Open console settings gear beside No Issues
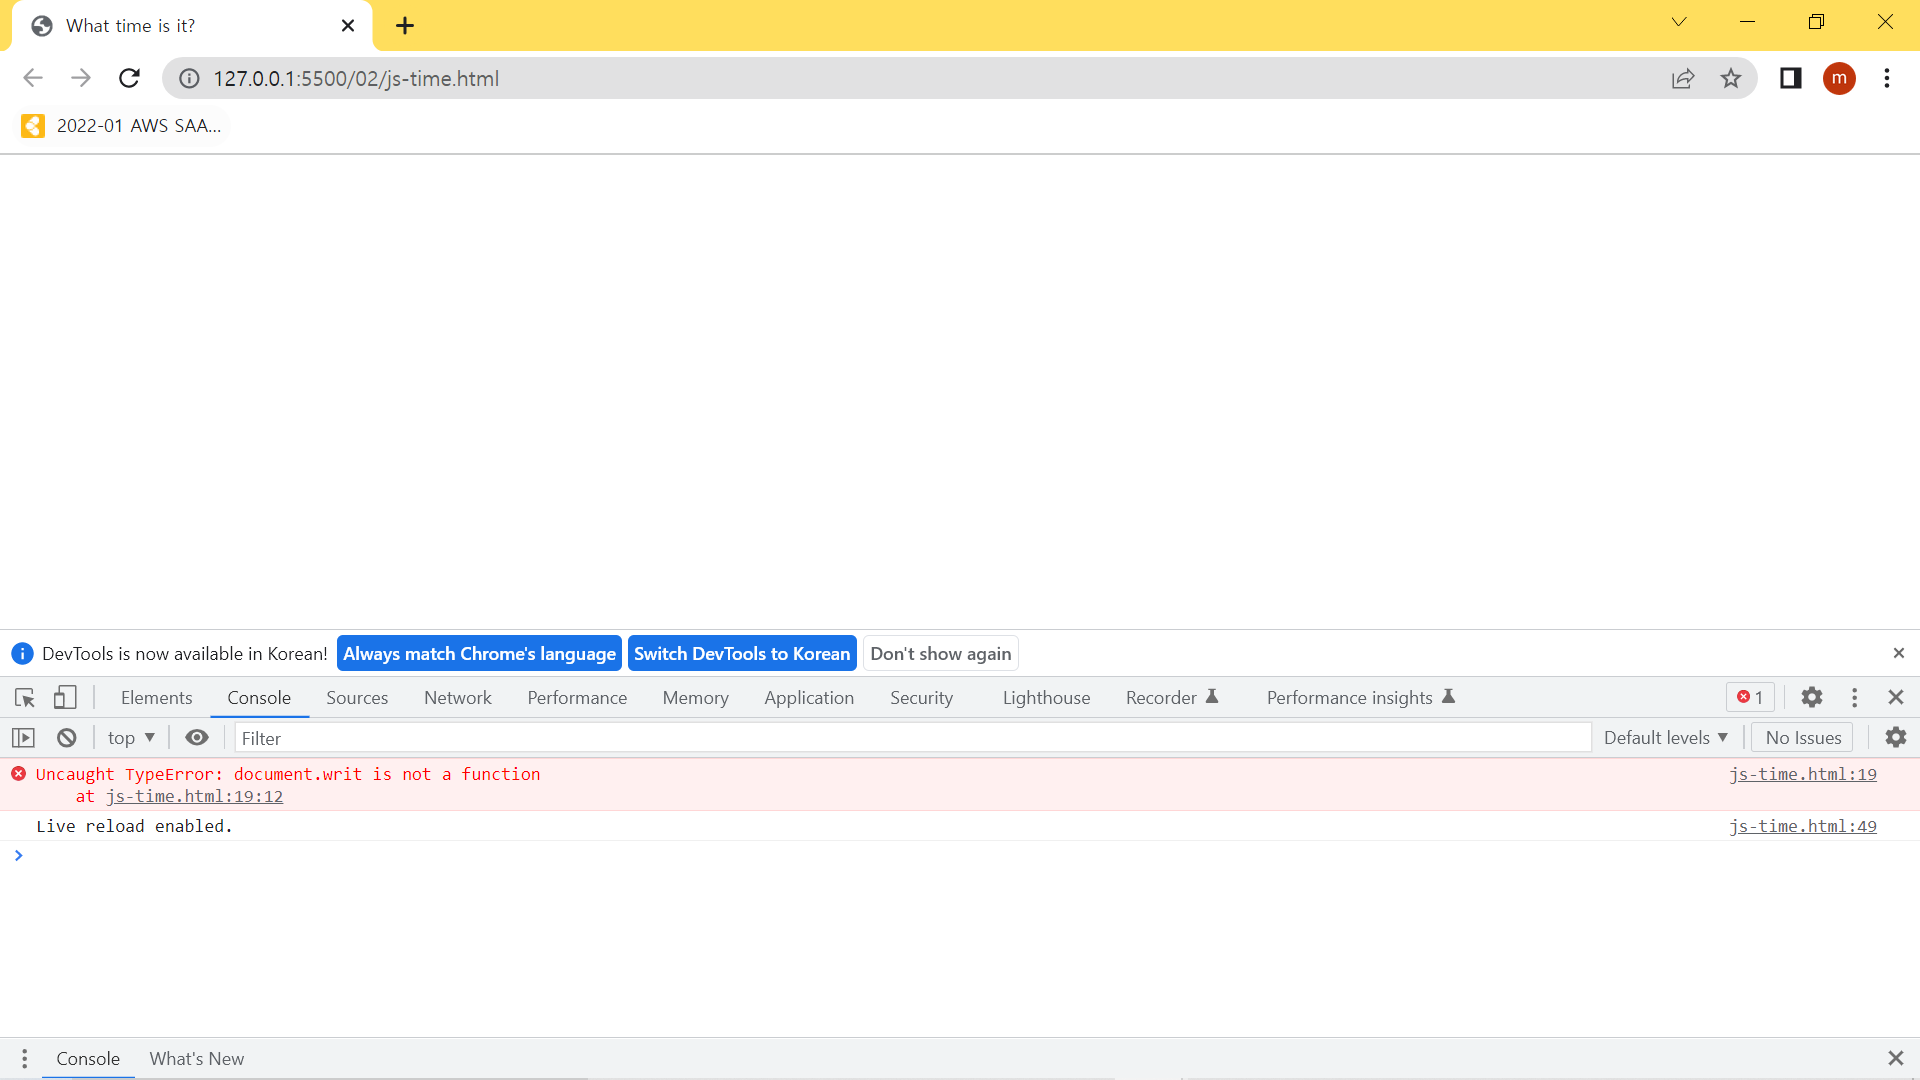The width and height of the screenshot is (1920, 1080). [x=1895, y=738]
